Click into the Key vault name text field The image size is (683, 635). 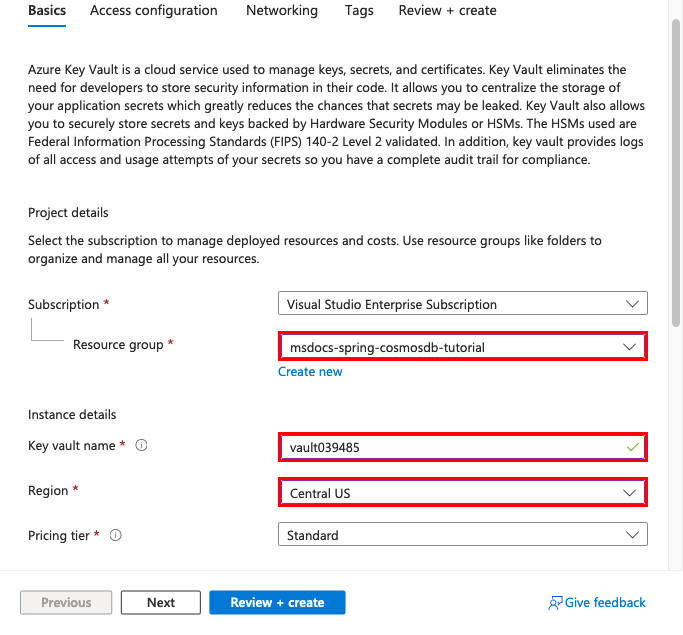[x=450, y=447]
